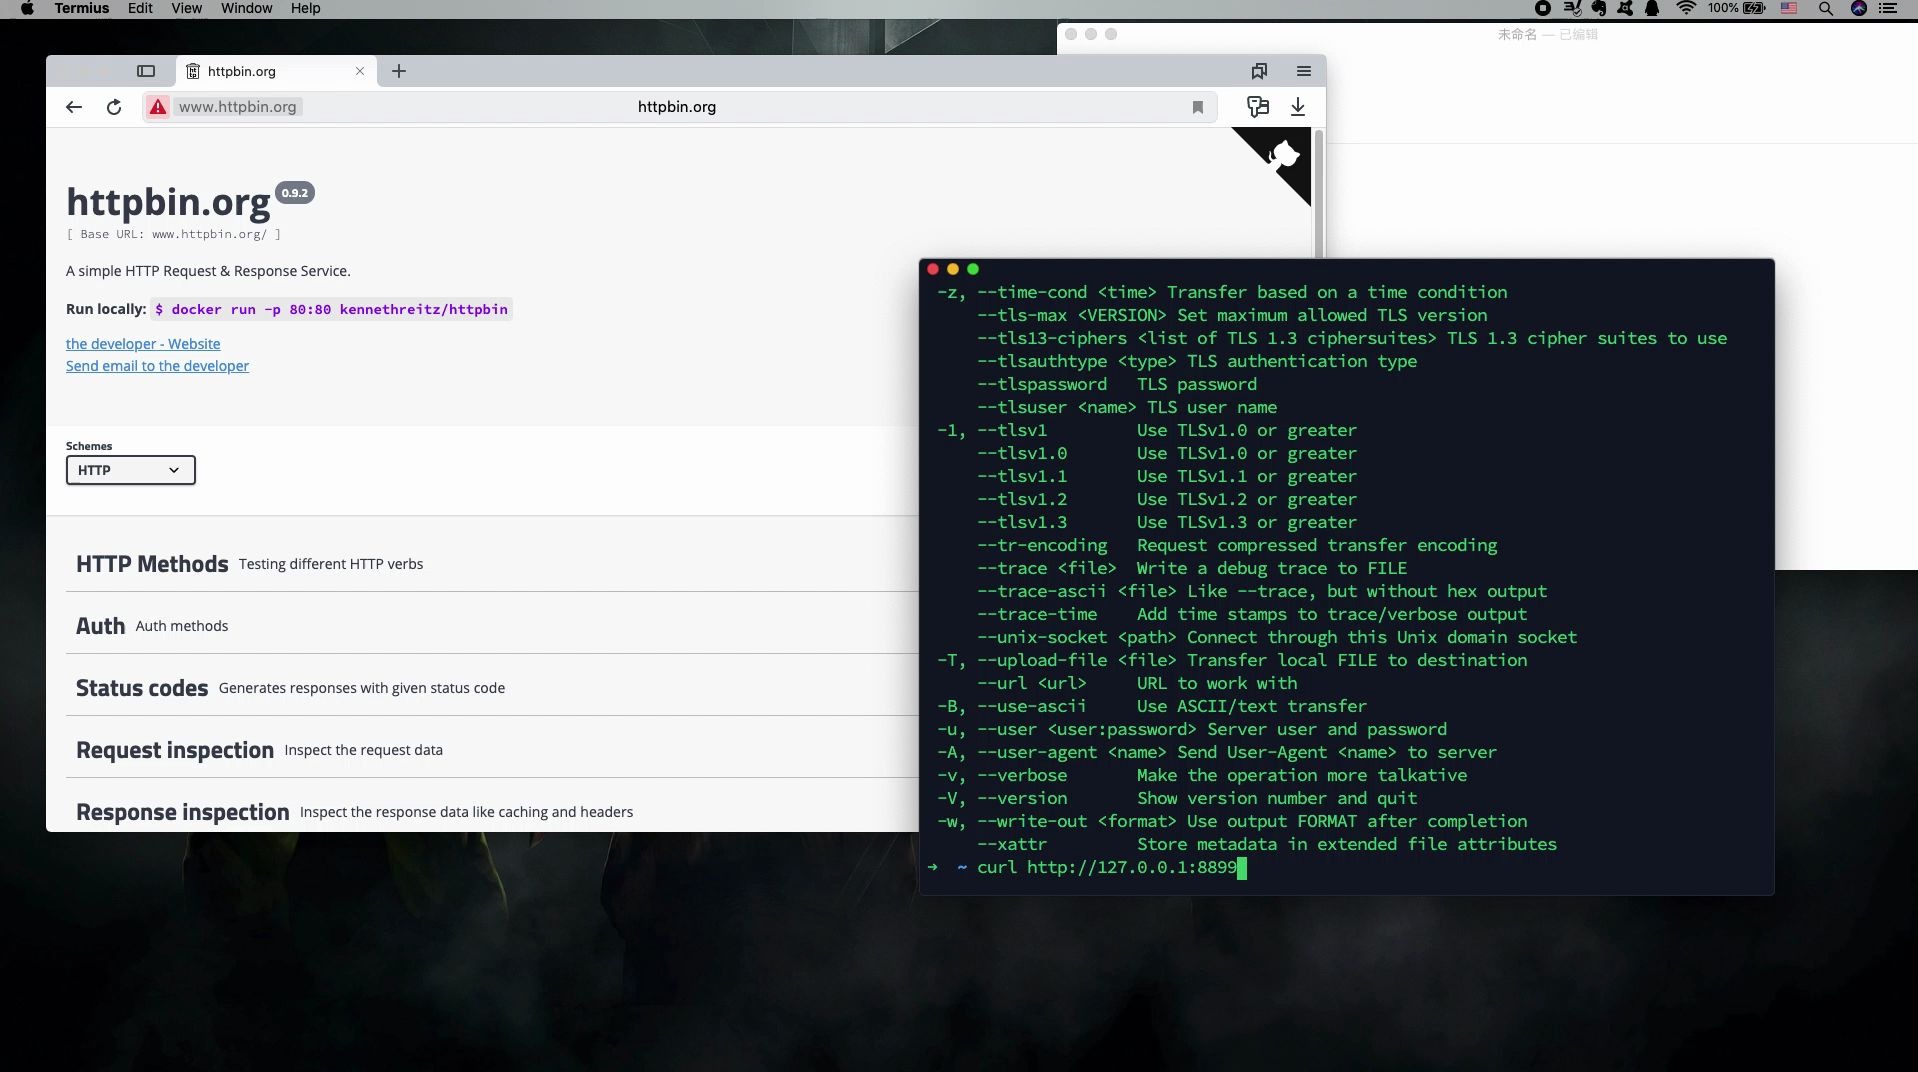The height and width of the screenshot is (1072, 1918).
Task: Open a new browser tab
Action: pyautogui.click(x=398, y=71)
